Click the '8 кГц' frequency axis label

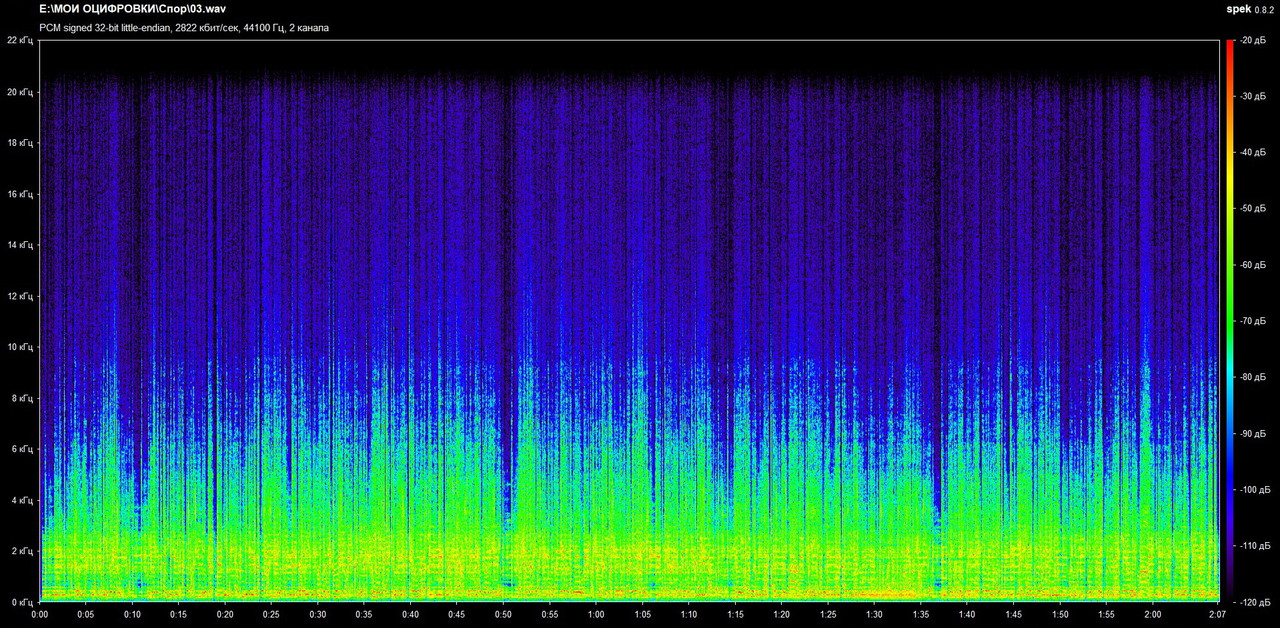22,398
